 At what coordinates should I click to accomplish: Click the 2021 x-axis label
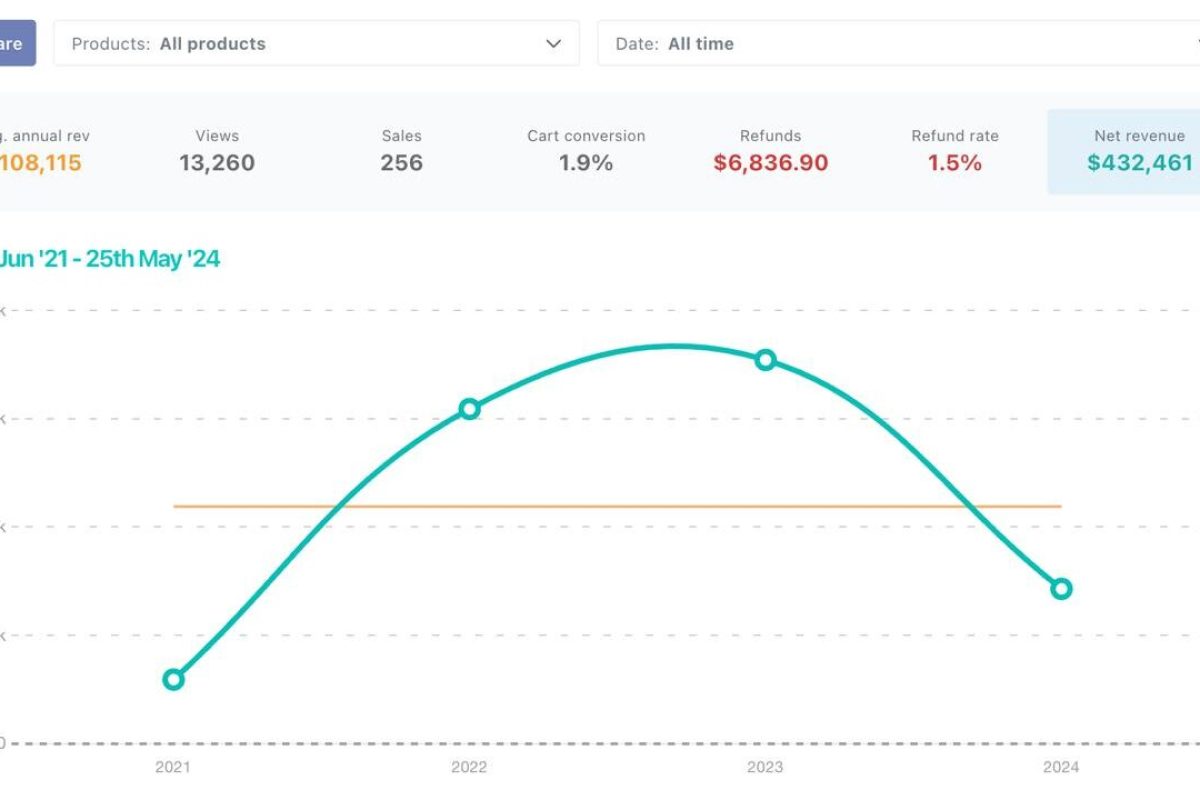(x=173, y=767)
